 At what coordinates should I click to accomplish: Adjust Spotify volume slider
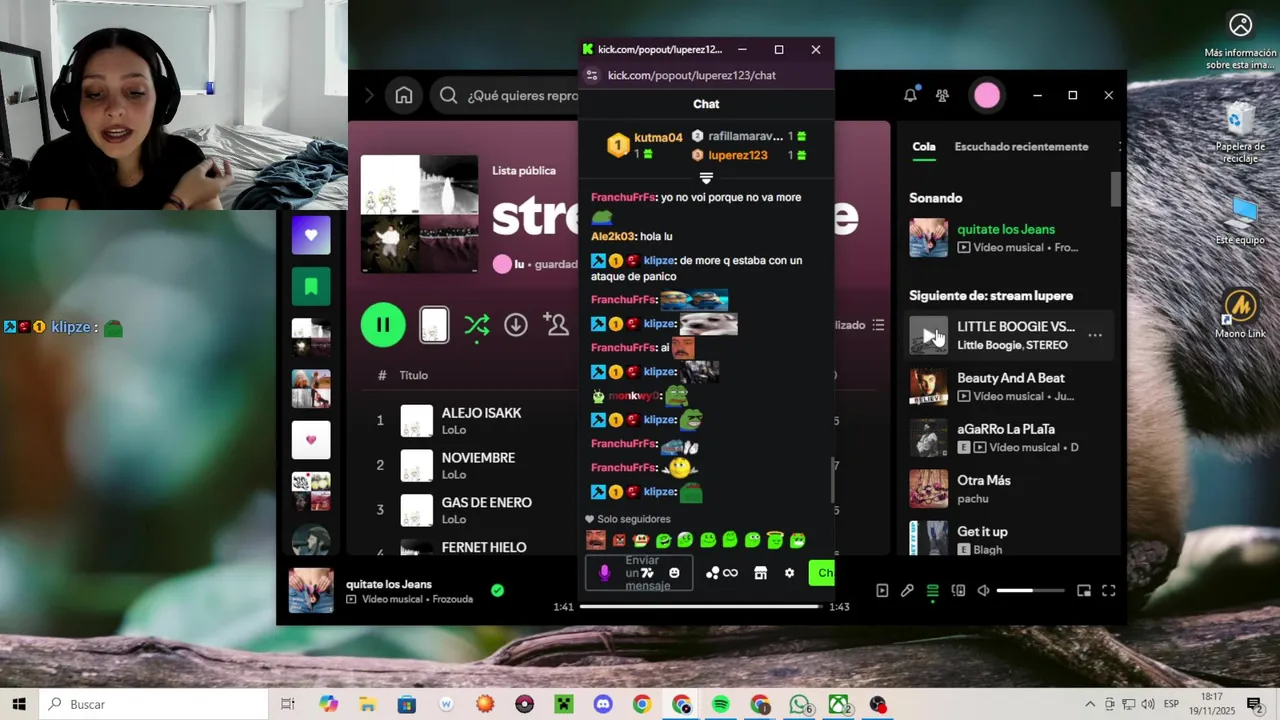click(x=1031, y=591)
